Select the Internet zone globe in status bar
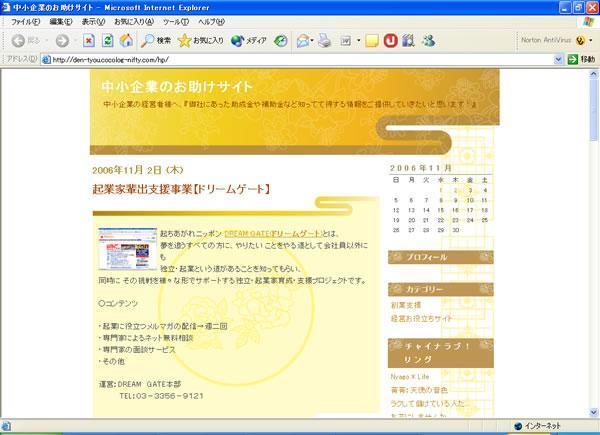Viewport: 600px width, 435px height. (518, 426)
